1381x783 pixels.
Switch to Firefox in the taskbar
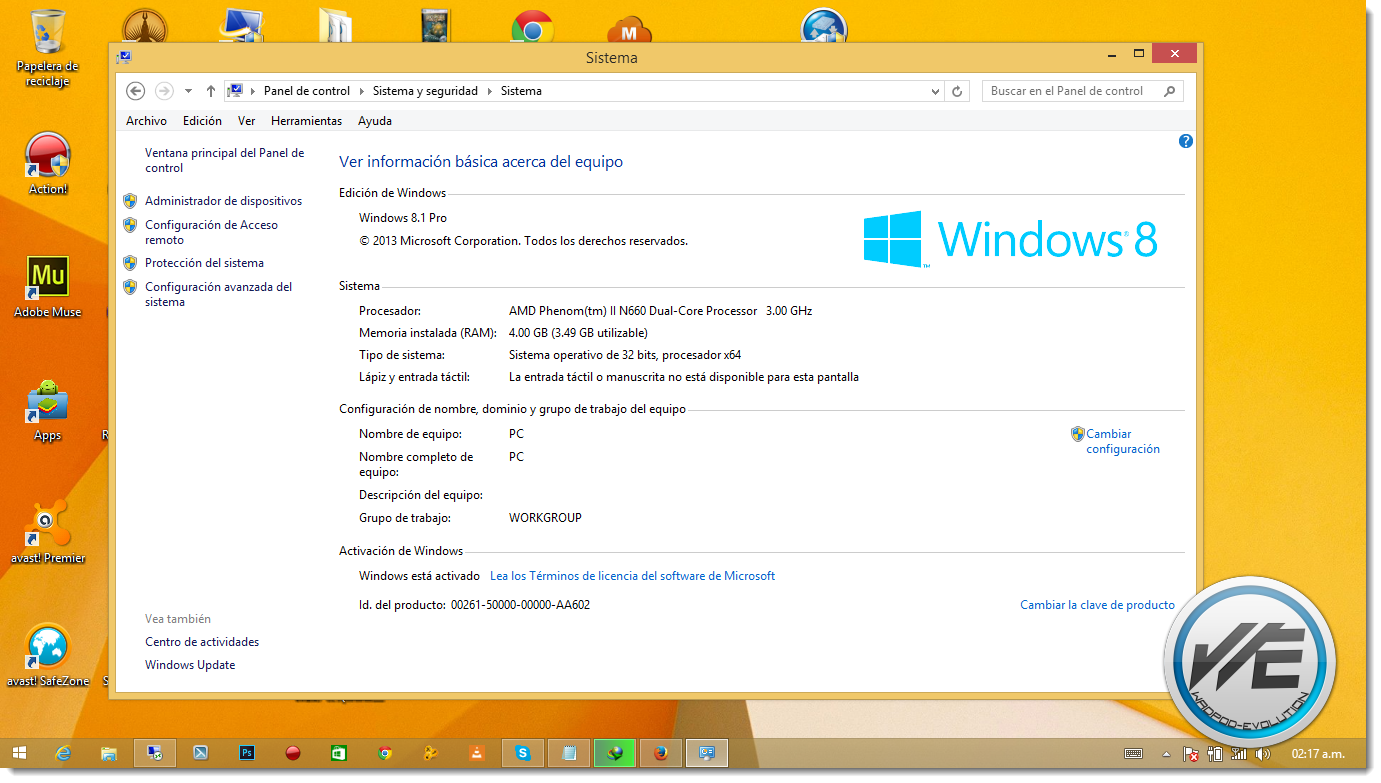(x=660, y=753)
